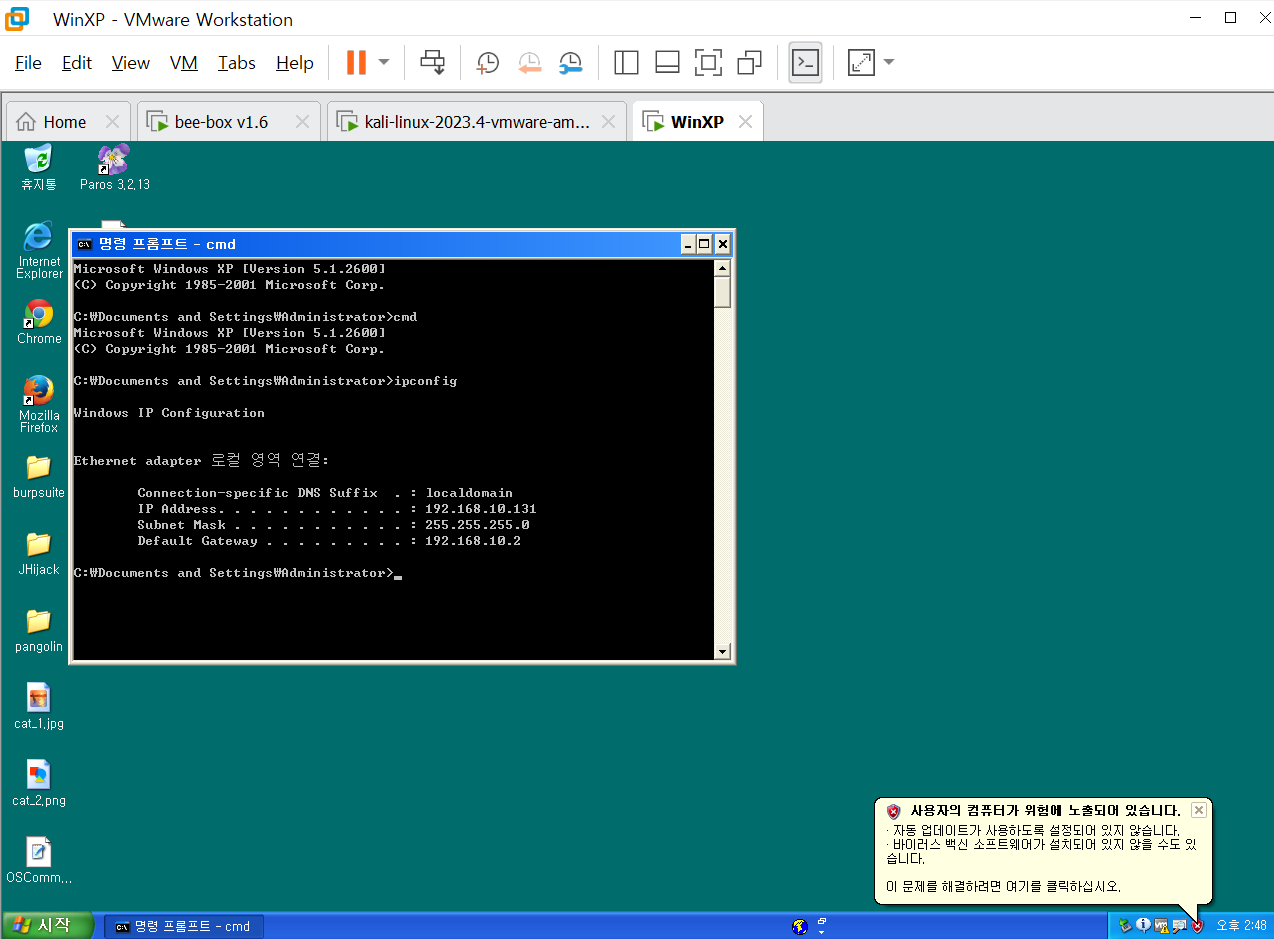Minimize the VMware Workstation window
The width and height of the screenshot is (1274, 939).
[x=1194, y=18]
